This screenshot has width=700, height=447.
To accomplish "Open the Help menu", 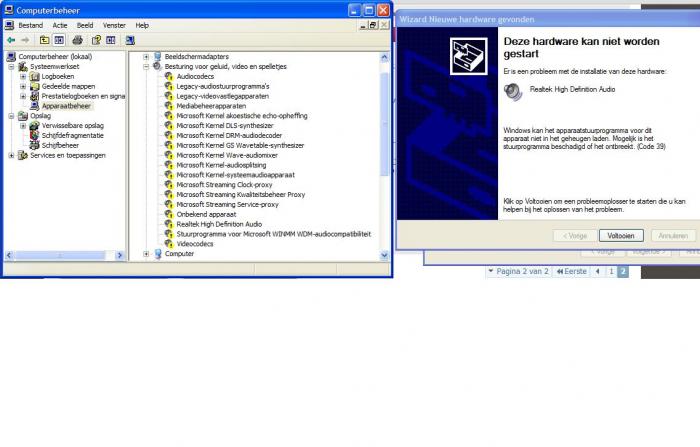I will (x=142, y=25).
